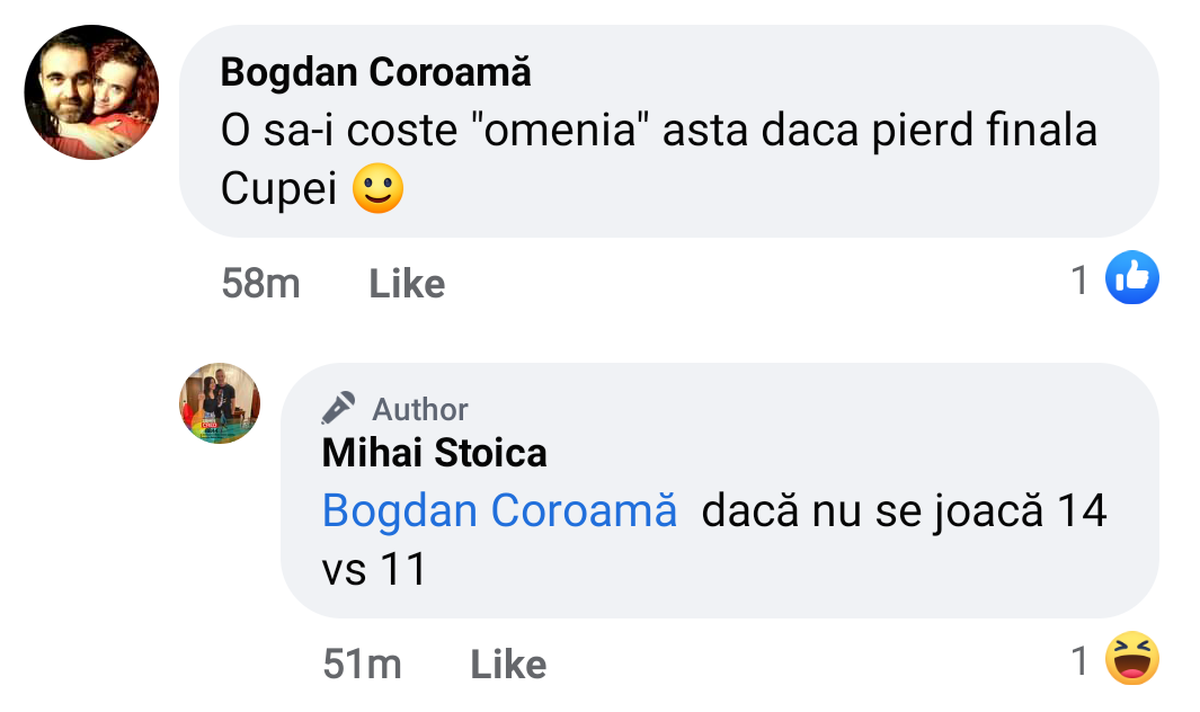Like Bogdan Coroamă's comment

[405, 283]
